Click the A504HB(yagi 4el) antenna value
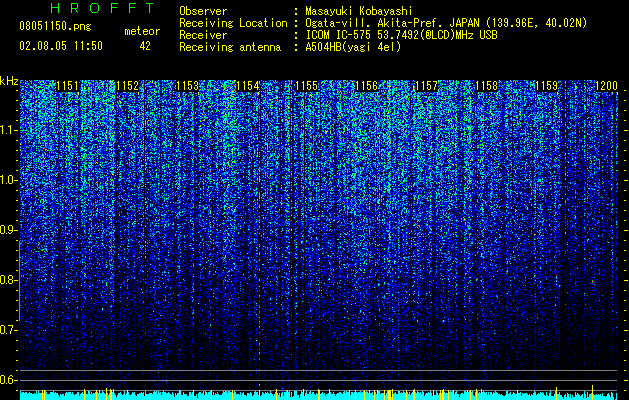Viewport: 629px width, 400px height. click(353, 47)
